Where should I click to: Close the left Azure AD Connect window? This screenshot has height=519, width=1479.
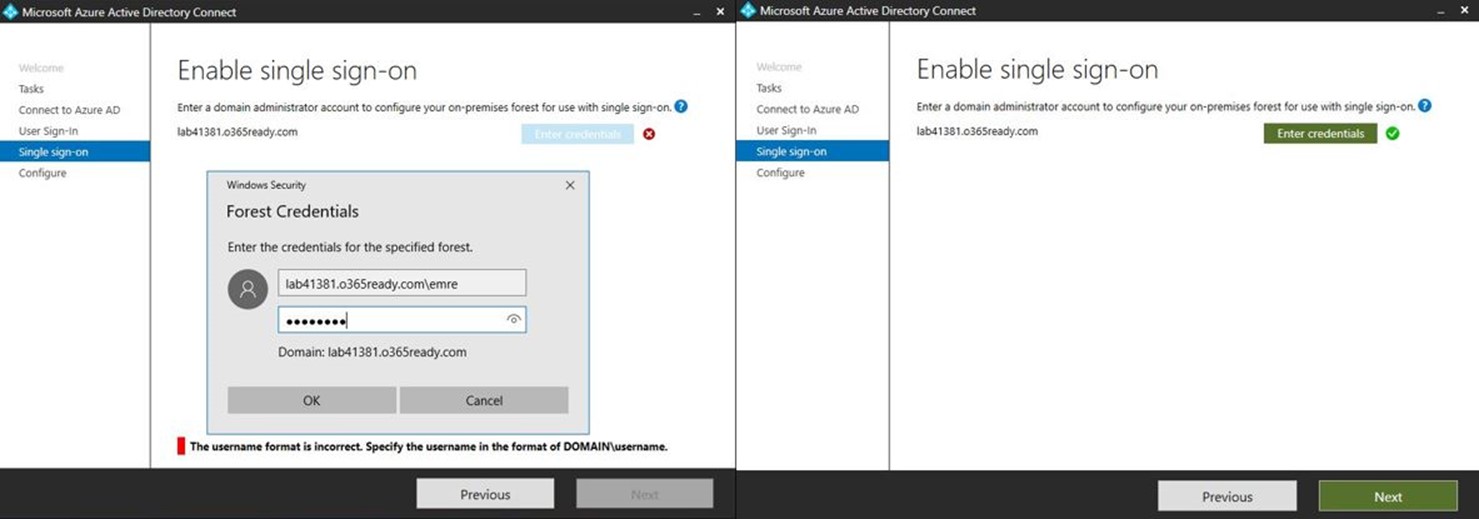click(x=720, y=12)
